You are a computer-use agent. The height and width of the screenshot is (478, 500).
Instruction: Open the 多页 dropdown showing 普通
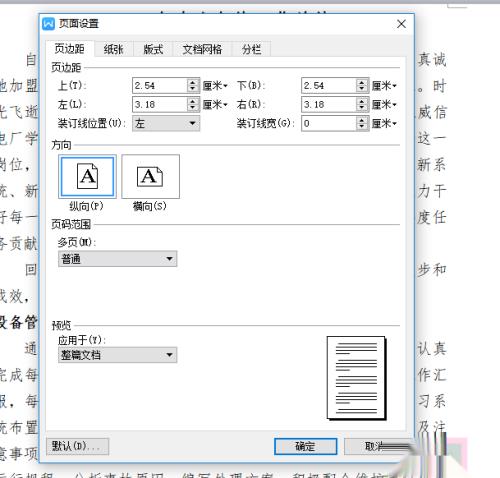[x=117, y=259]
